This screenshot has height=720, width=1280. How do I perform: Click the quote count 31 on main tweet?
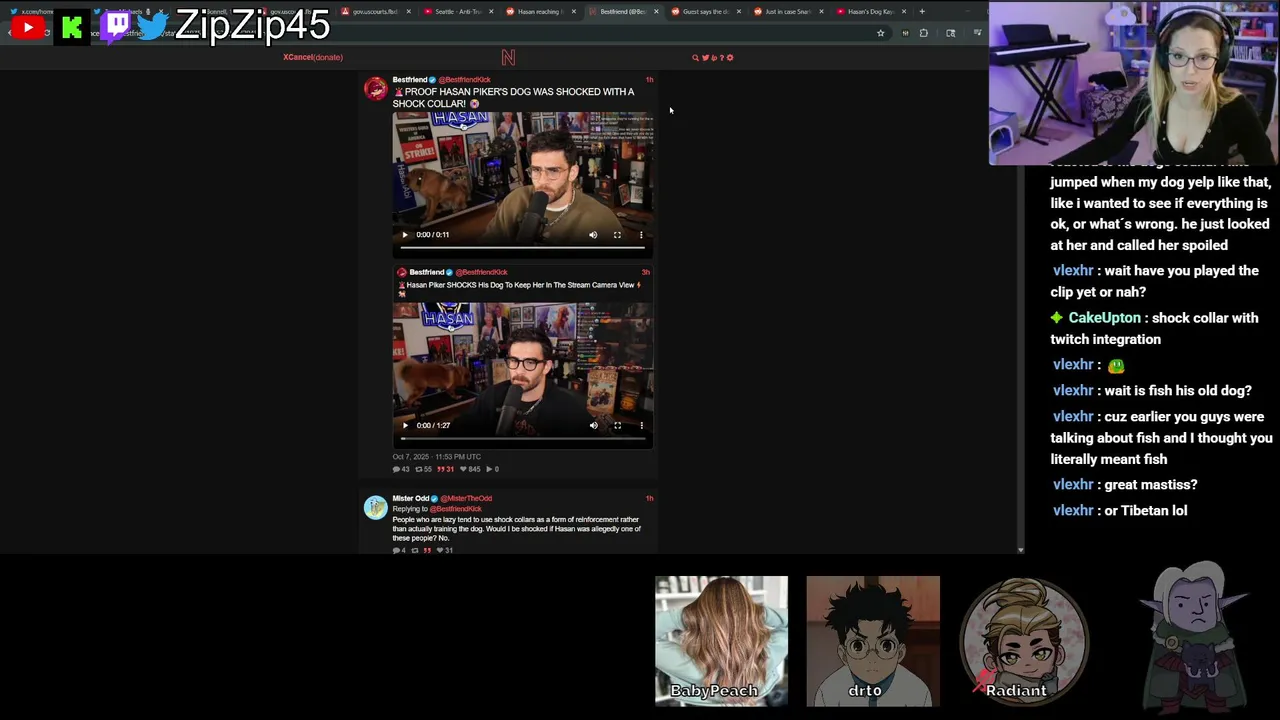click(x=445, y=469)
